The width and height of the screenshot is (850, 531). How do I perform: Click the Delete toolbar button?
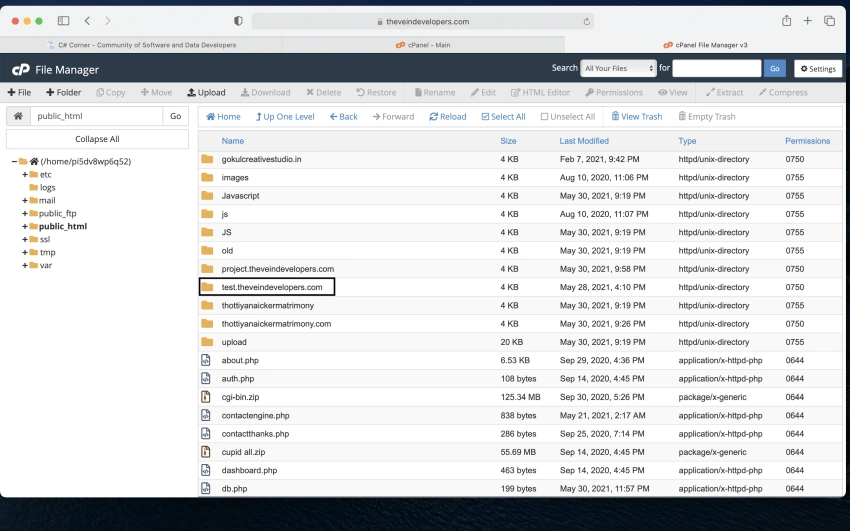[324, 92]
